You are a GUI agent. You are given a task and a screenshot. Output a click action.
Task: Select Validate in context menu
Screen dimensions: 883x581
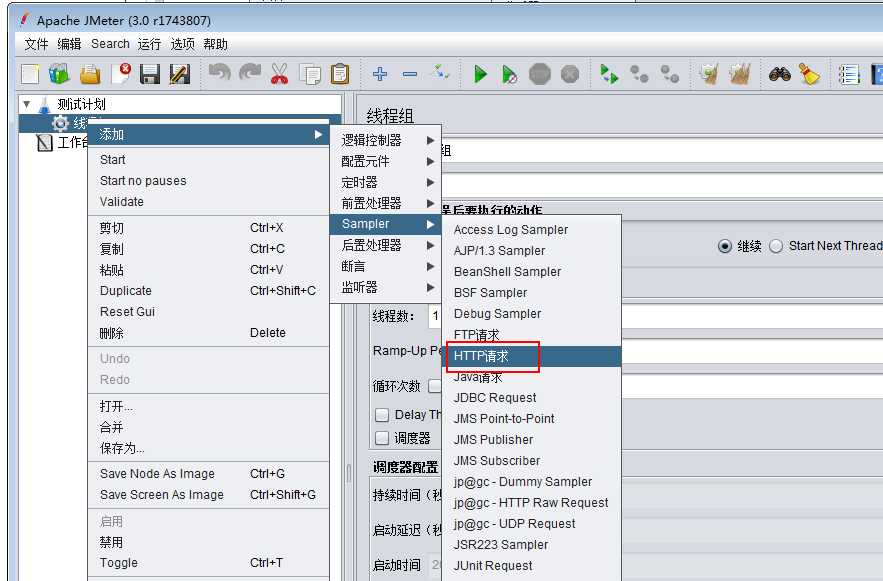pyautogui.click(x=209, y=202)
